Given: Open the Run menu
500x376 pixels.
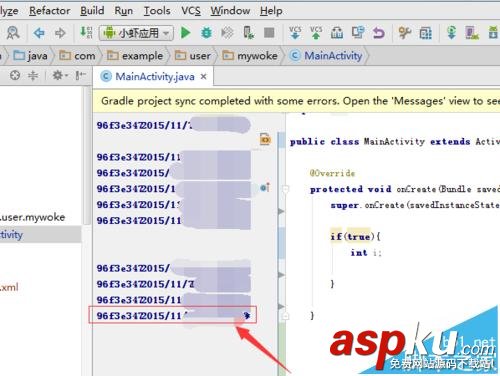Looking at the screenshot, I should pos(123,11).
